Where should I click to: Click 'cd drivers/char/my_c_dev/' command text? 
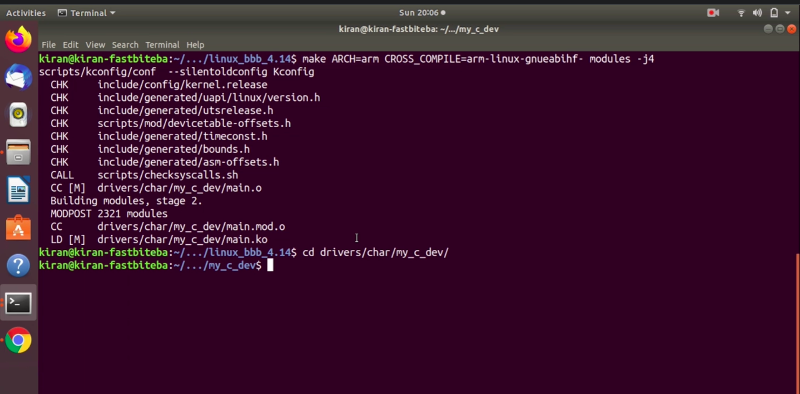click(375, 252)
